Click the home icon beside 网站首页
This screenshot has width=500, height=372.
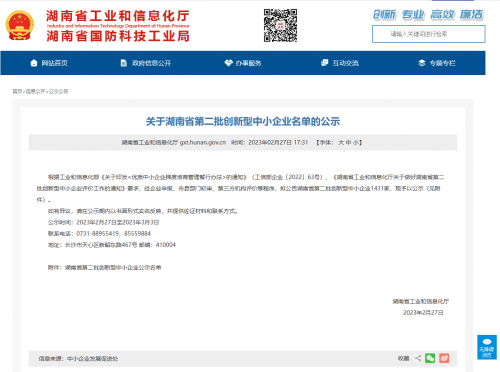pyautogui.click(x=34, y=63)
